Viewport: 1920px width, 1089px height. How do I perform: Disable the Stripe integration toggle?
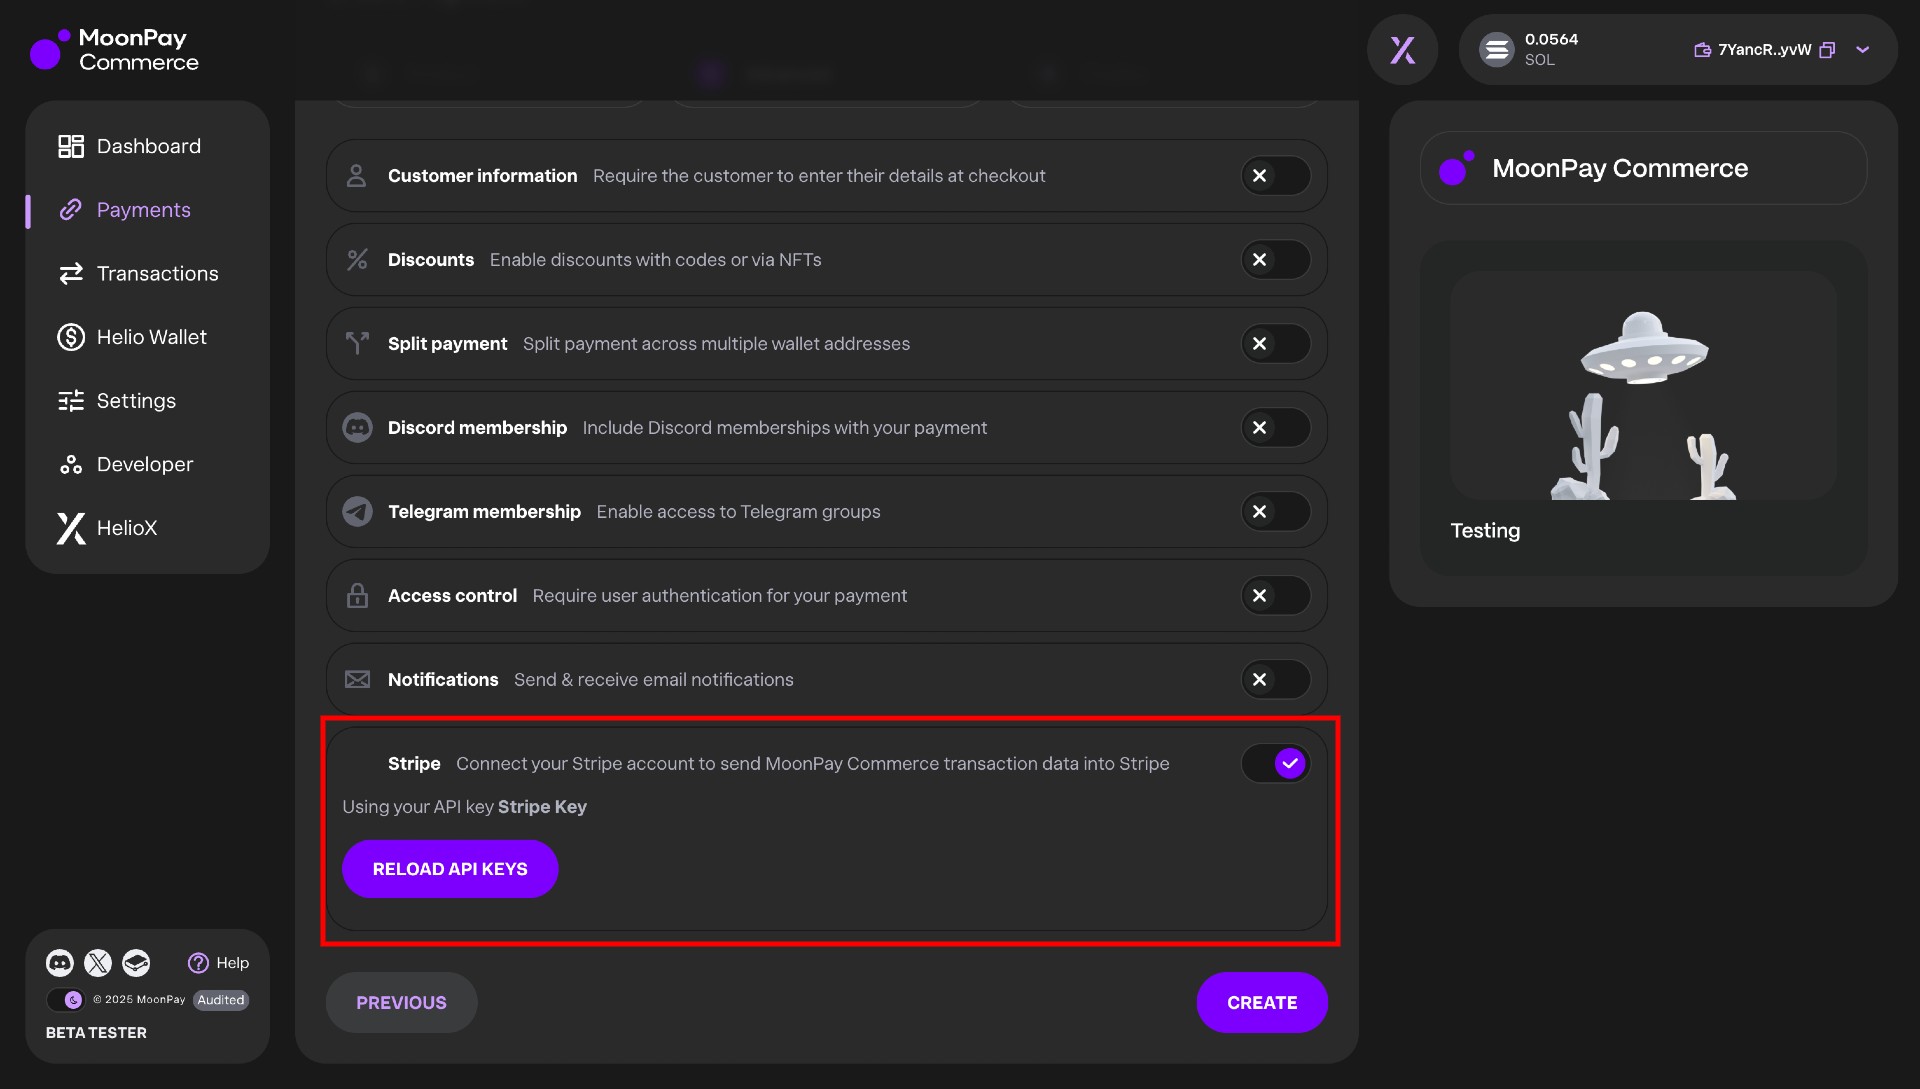point(1275,764)
